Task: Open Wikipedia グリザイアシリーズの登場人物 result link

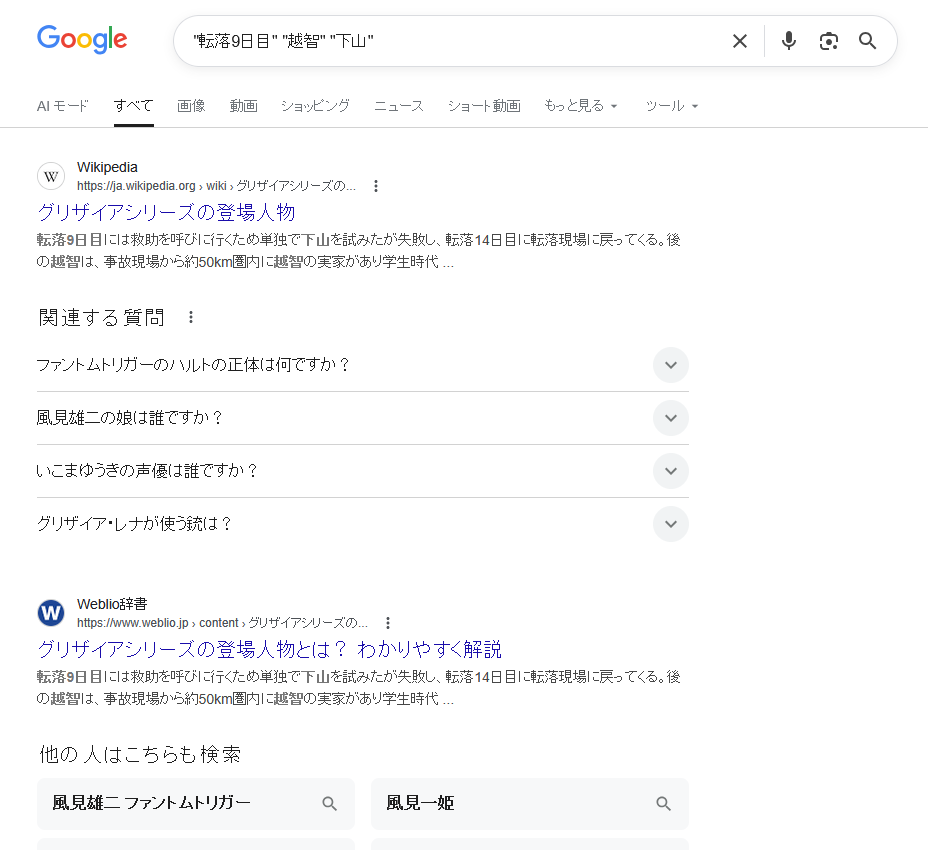Action: coord(166,212)
